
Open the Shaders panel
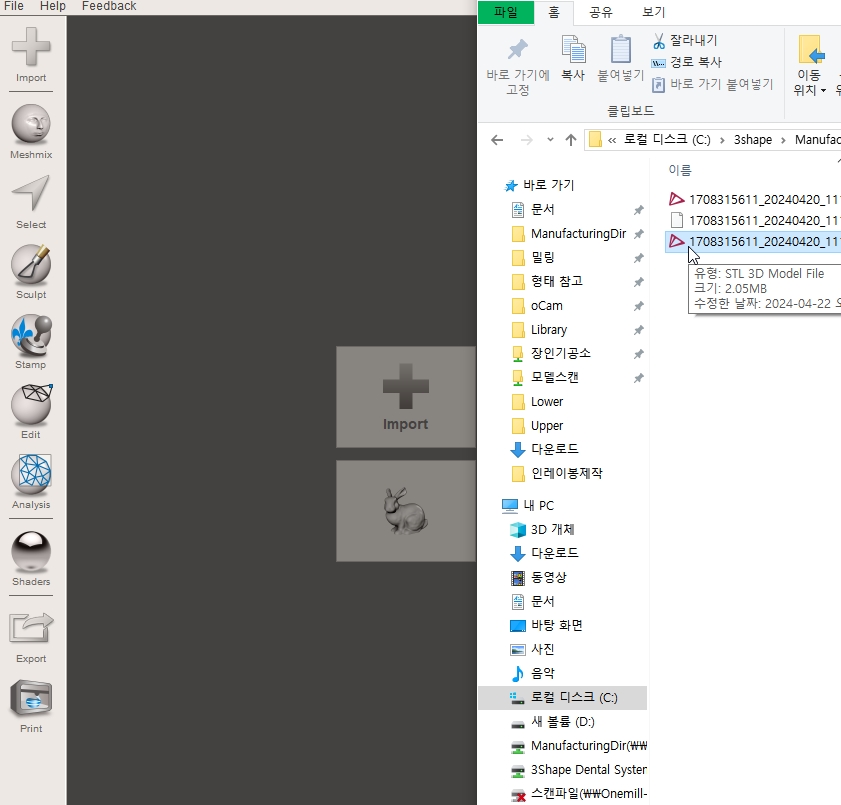point(31,559)
